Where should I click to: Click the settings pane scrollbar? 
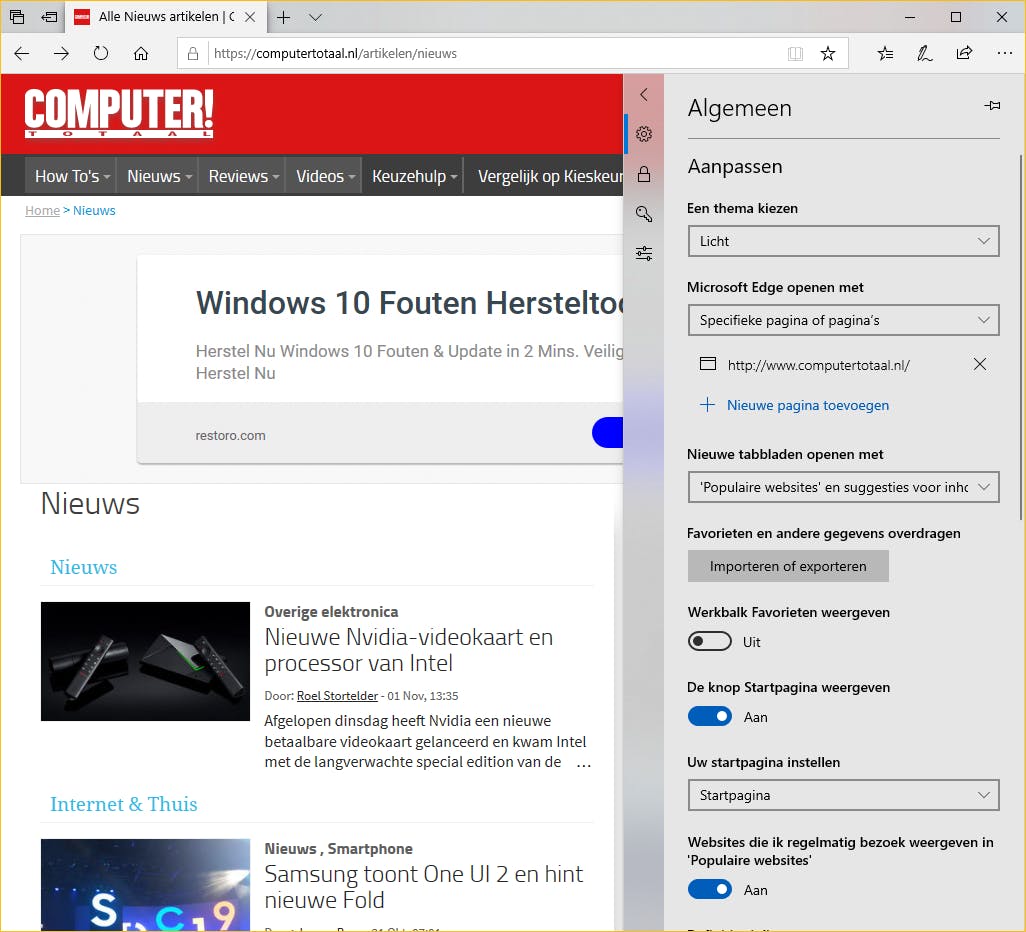(1021, 337)
